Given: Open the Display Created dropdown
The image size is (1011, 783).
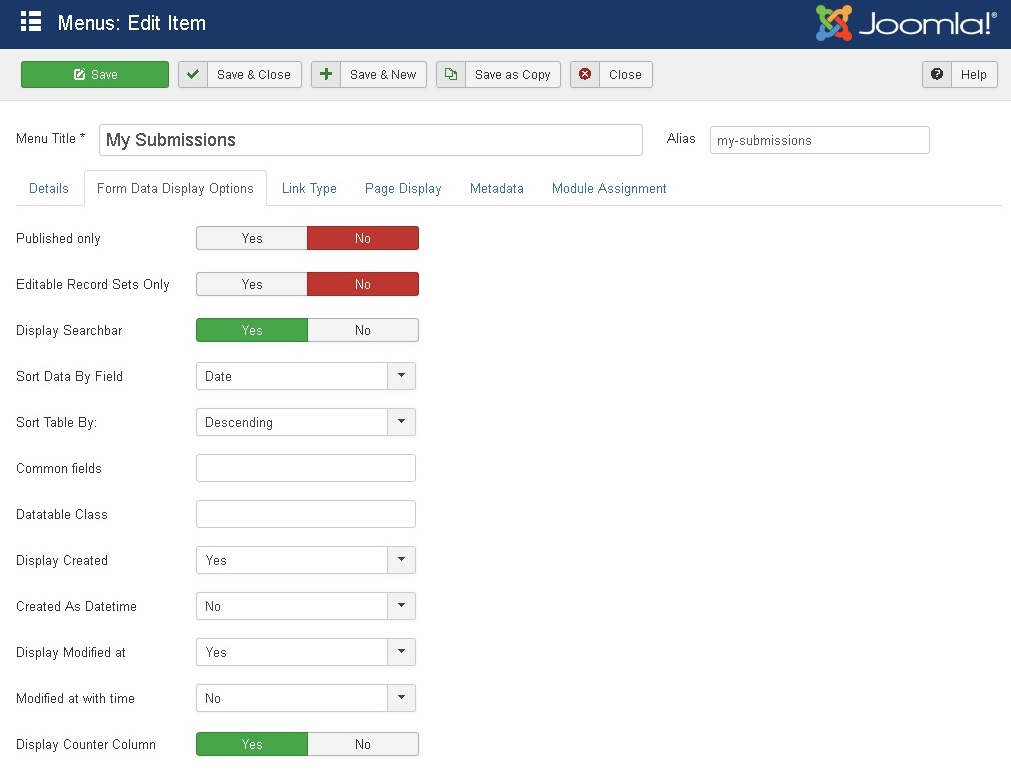Looking at the screenshot, I should 305,560.
